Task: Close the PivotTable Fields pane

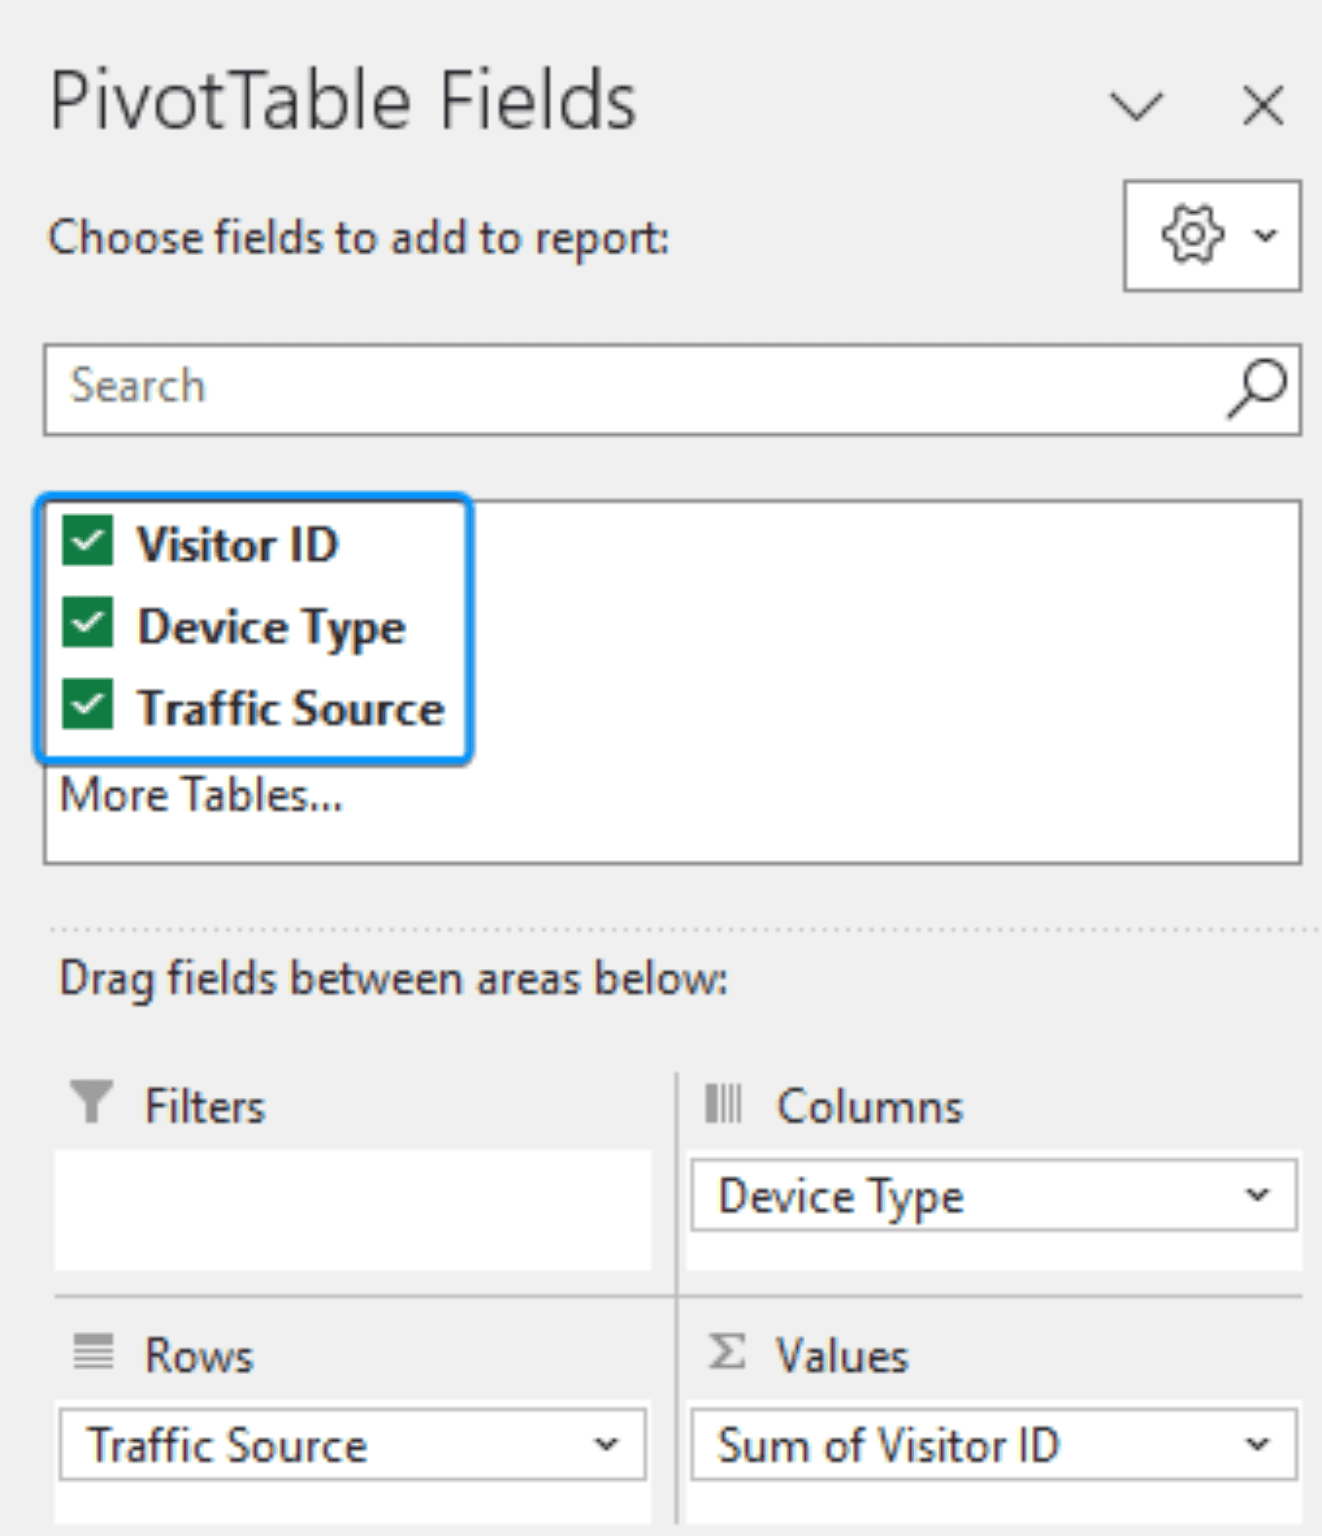Action: 1262,106
